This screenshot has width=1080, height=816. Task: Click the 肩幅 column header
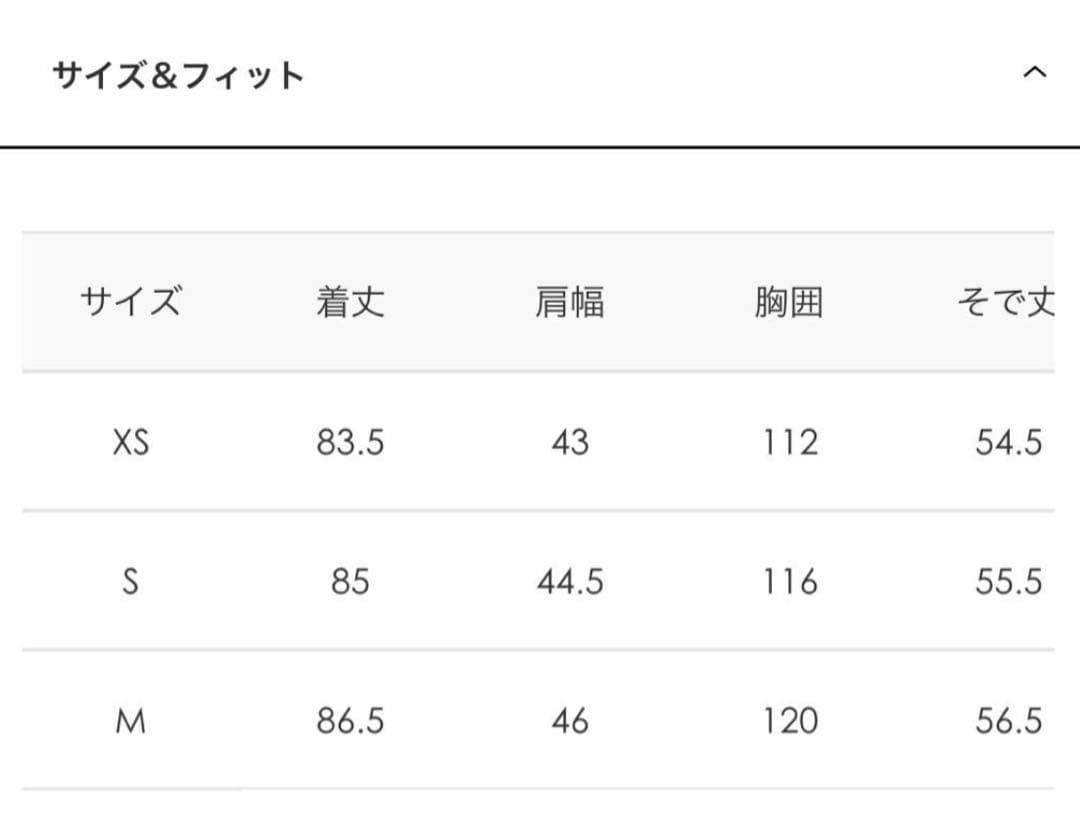point(570,301)
